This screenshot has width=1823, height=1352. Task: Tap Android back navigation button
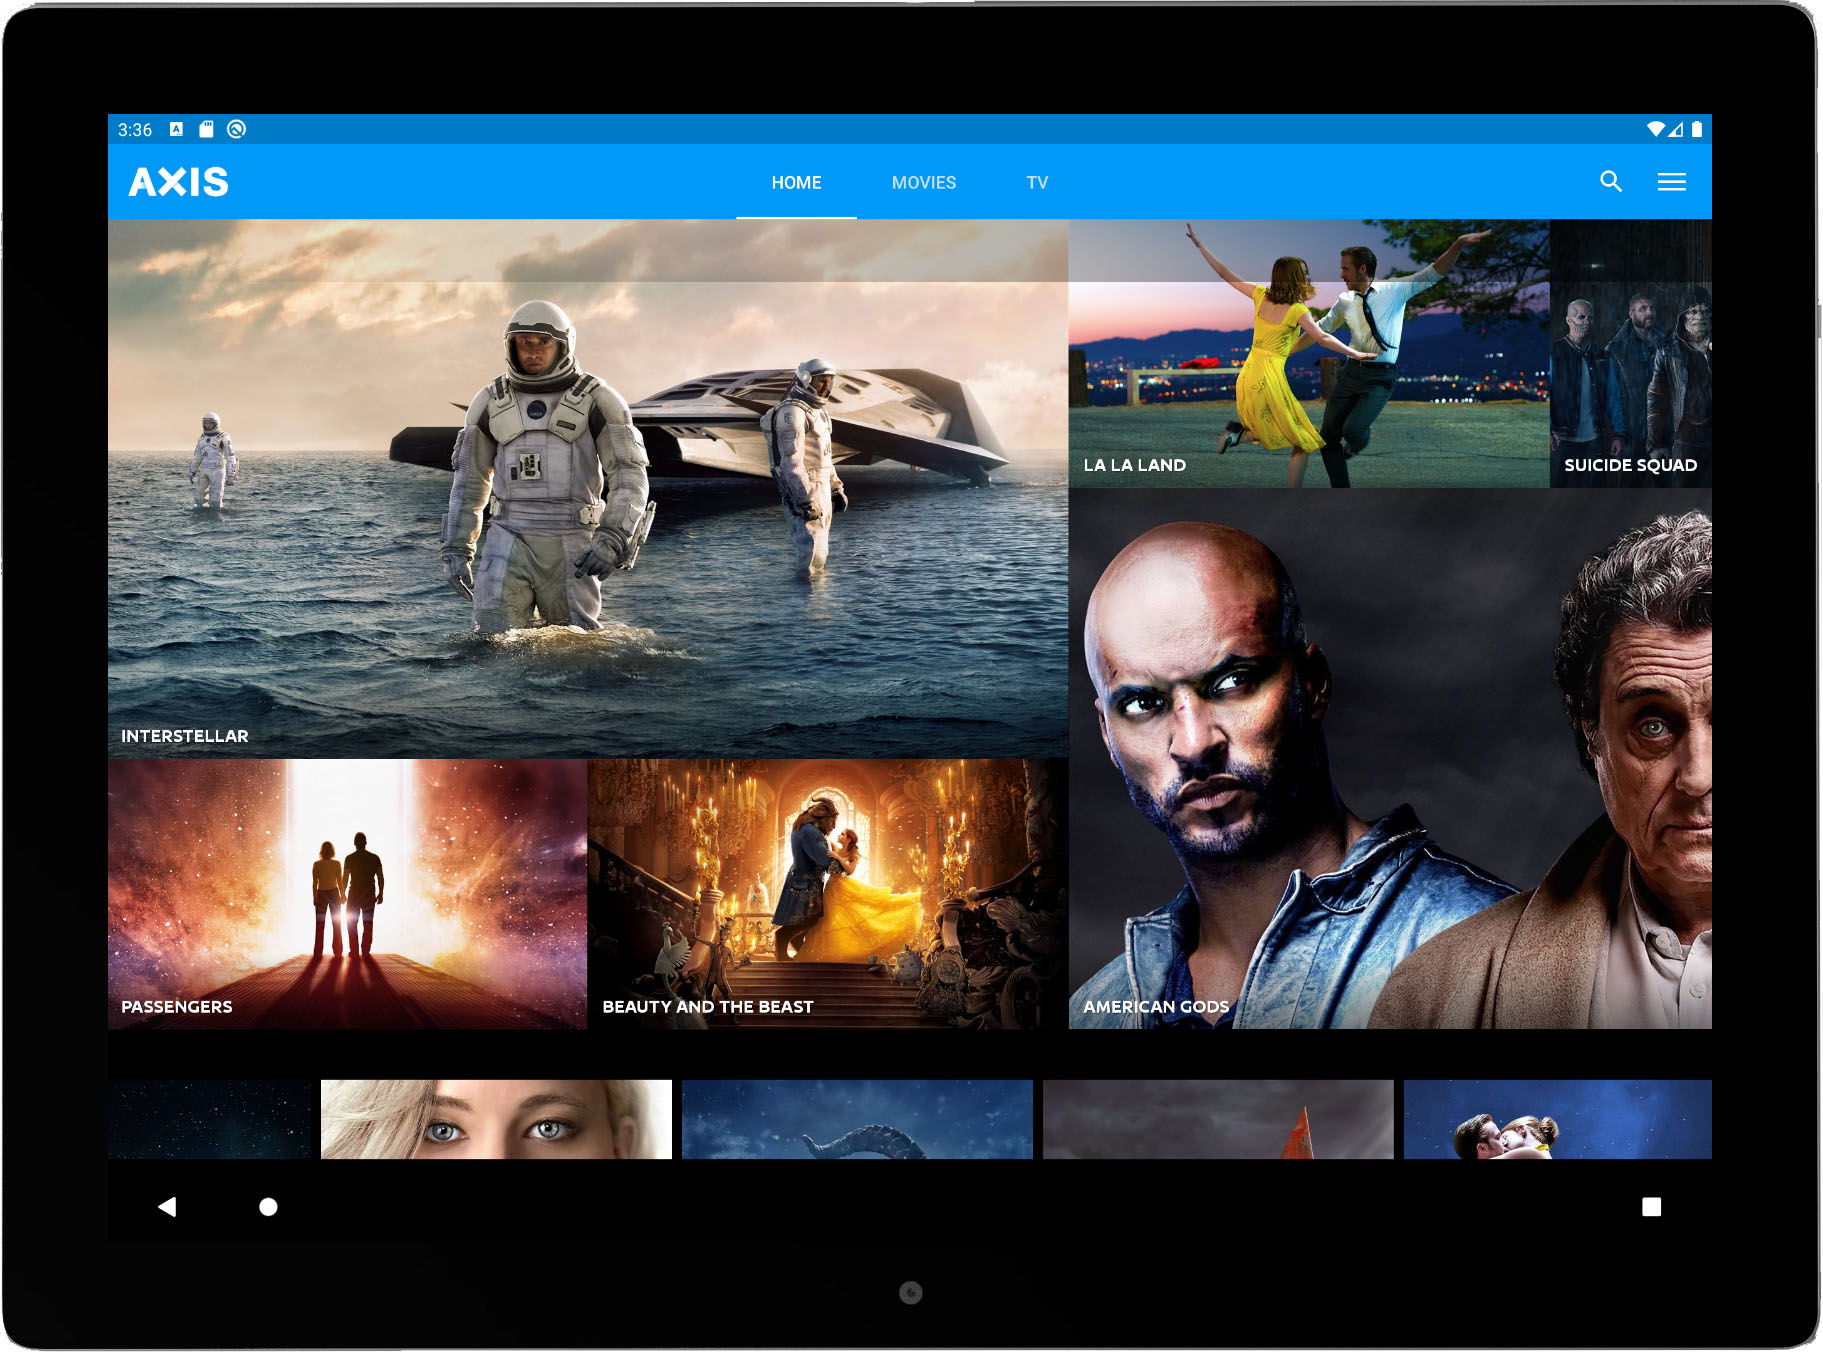[x=167, y=1207]
